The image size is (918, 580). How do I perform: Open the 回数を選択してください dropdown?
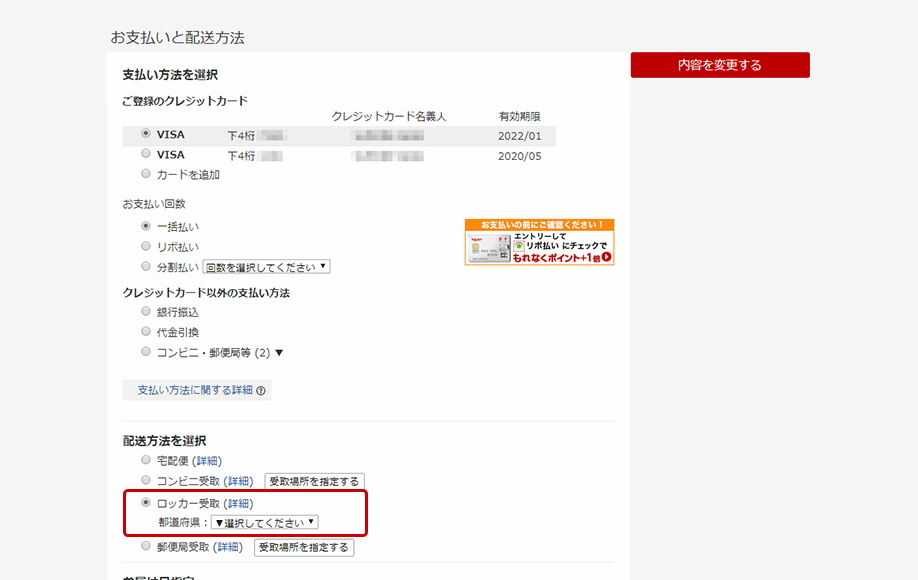tap(266, 267)
